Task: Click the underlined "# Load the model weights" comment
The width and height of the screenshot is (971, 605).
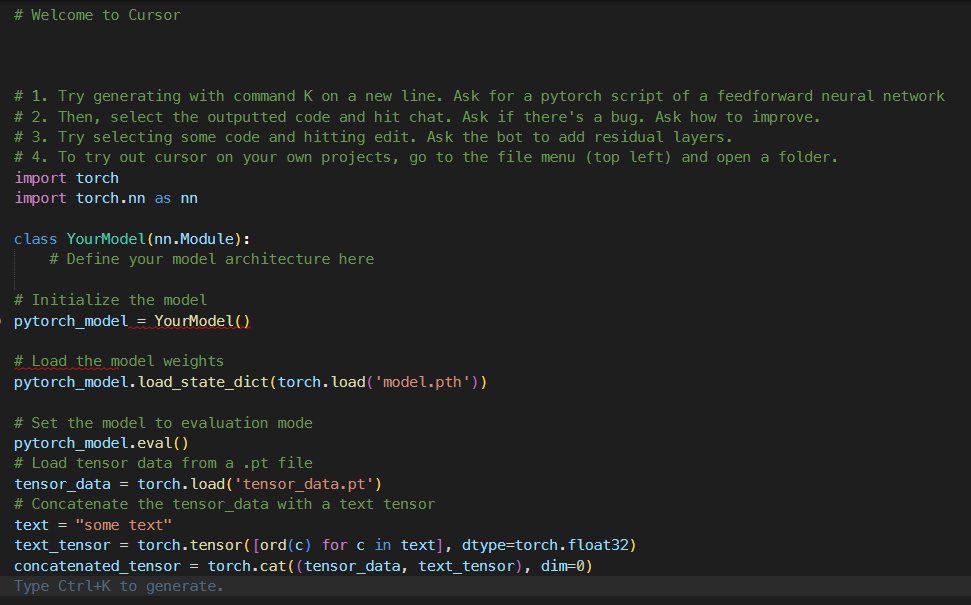Action: click(119, 361)
